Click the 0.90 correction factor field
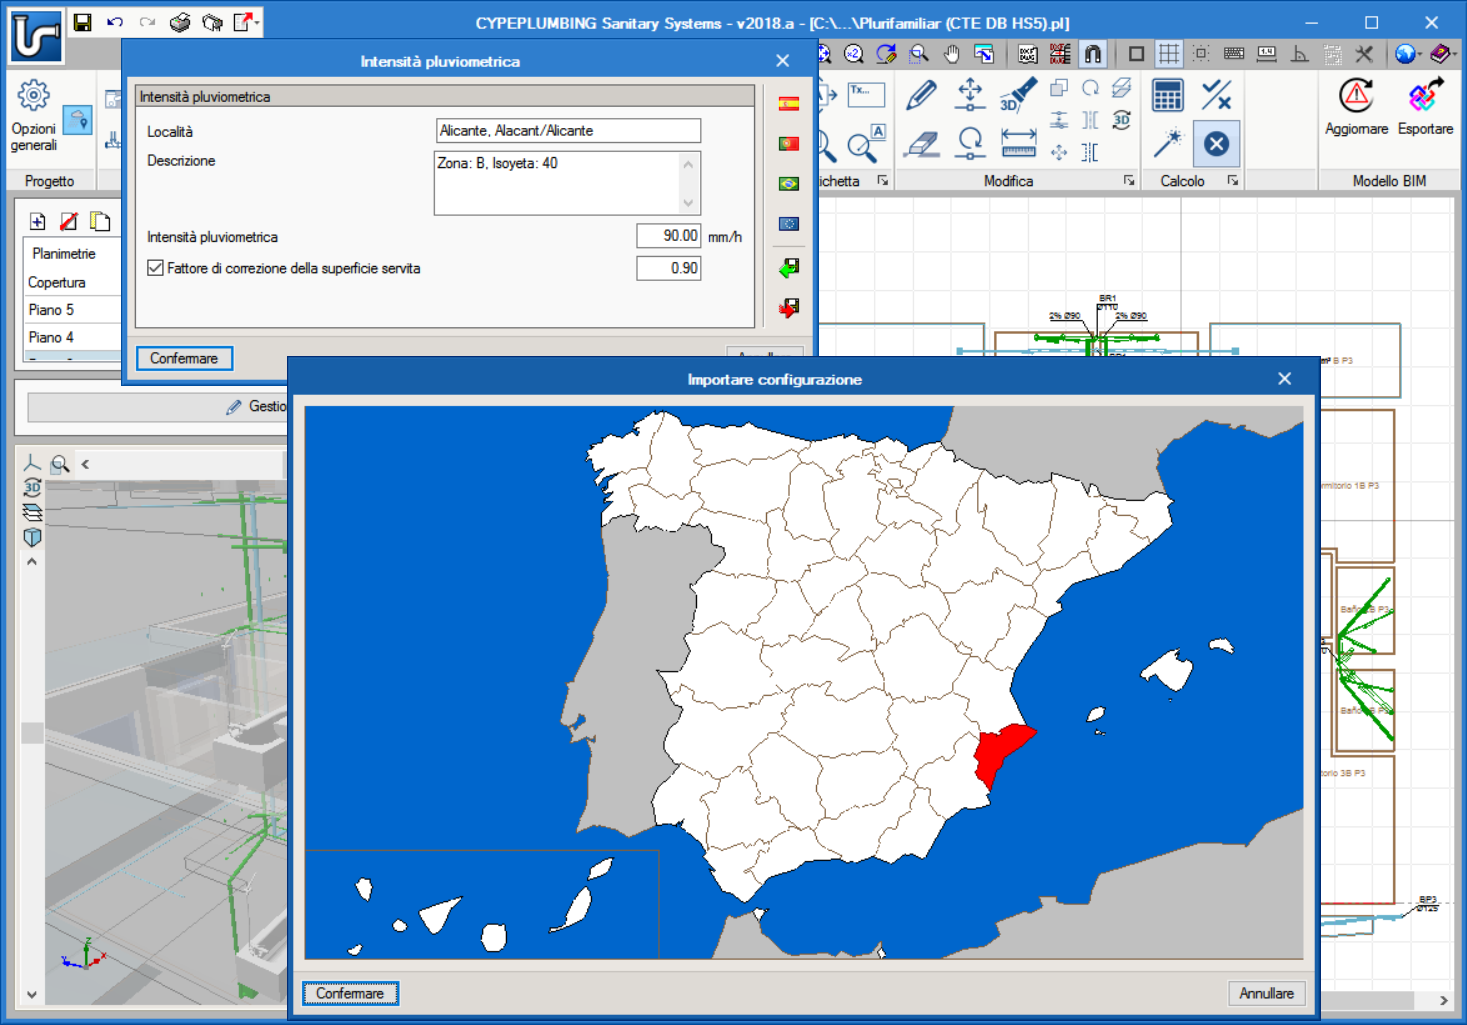Viewport: 1467px width, 1025px height. point(669,268)
